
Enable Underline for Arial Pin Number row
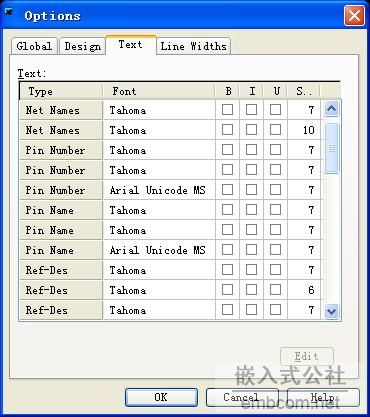[275, 190]
